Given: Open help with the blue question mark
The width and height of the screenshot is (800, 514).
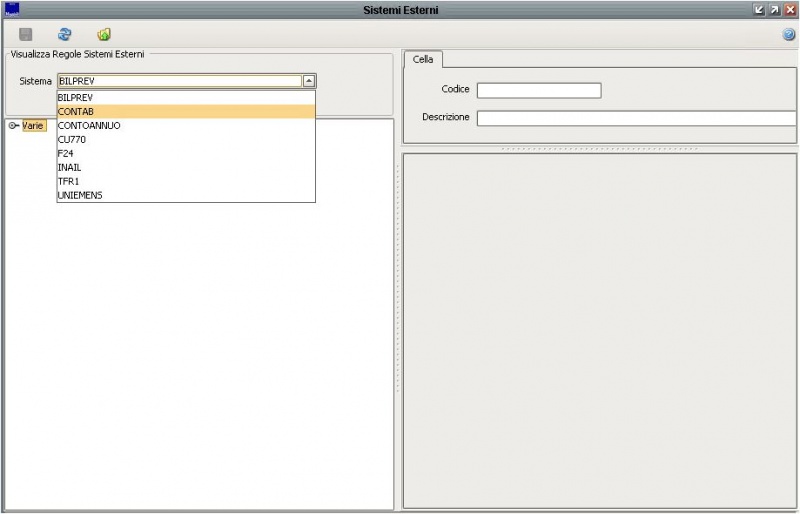Looking at the screenshot, I should 789,35.
